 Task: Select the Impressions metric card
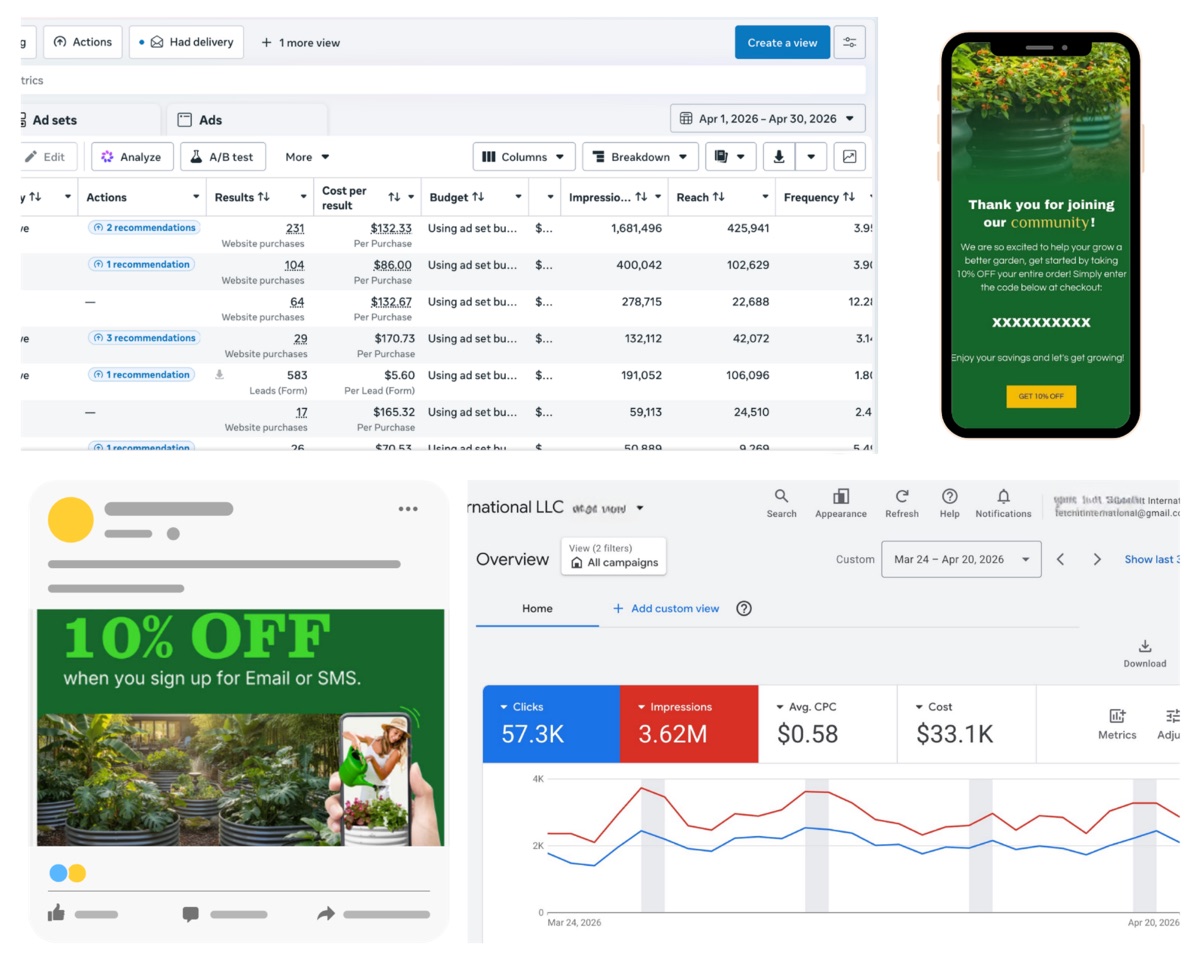click(x=689, y=724)
